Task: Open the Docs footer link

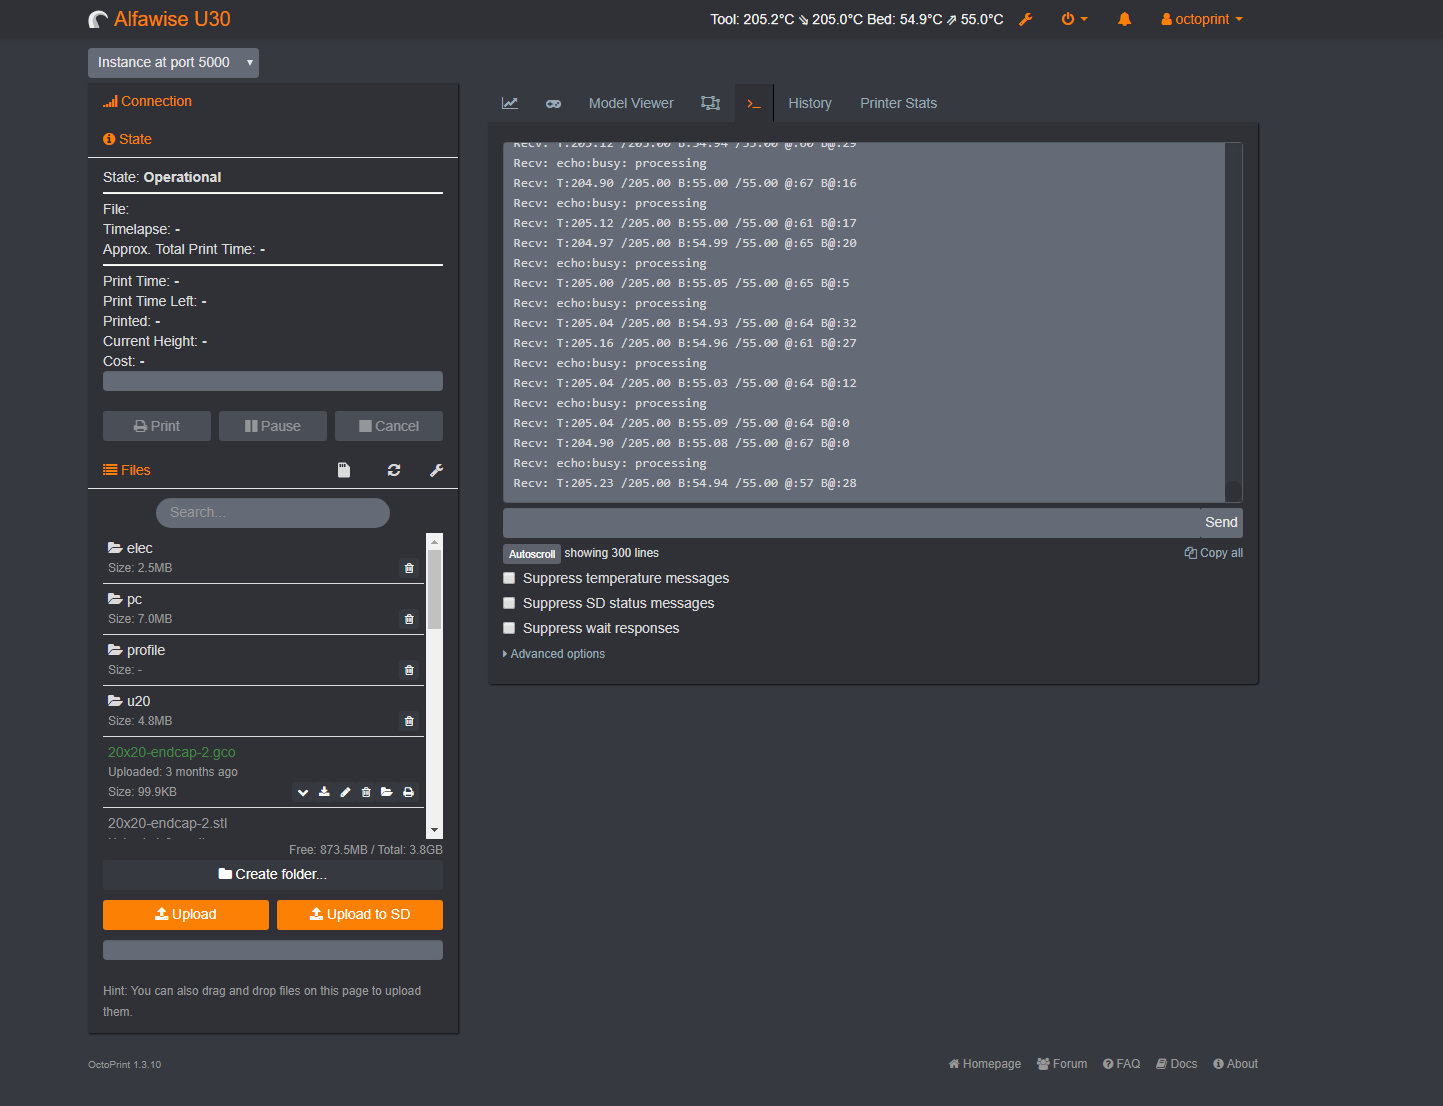Action: pos(1177,1064)
